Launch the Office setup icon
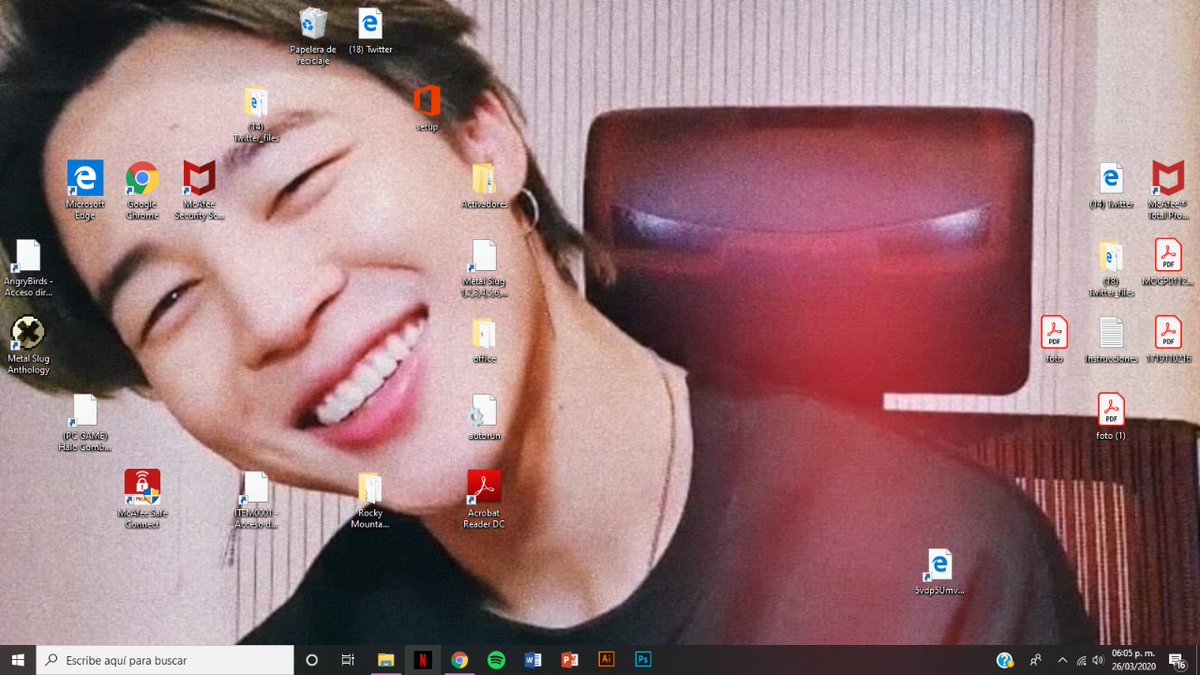The height and width of the screenshot is (675, 1200). tap(427, 101)
